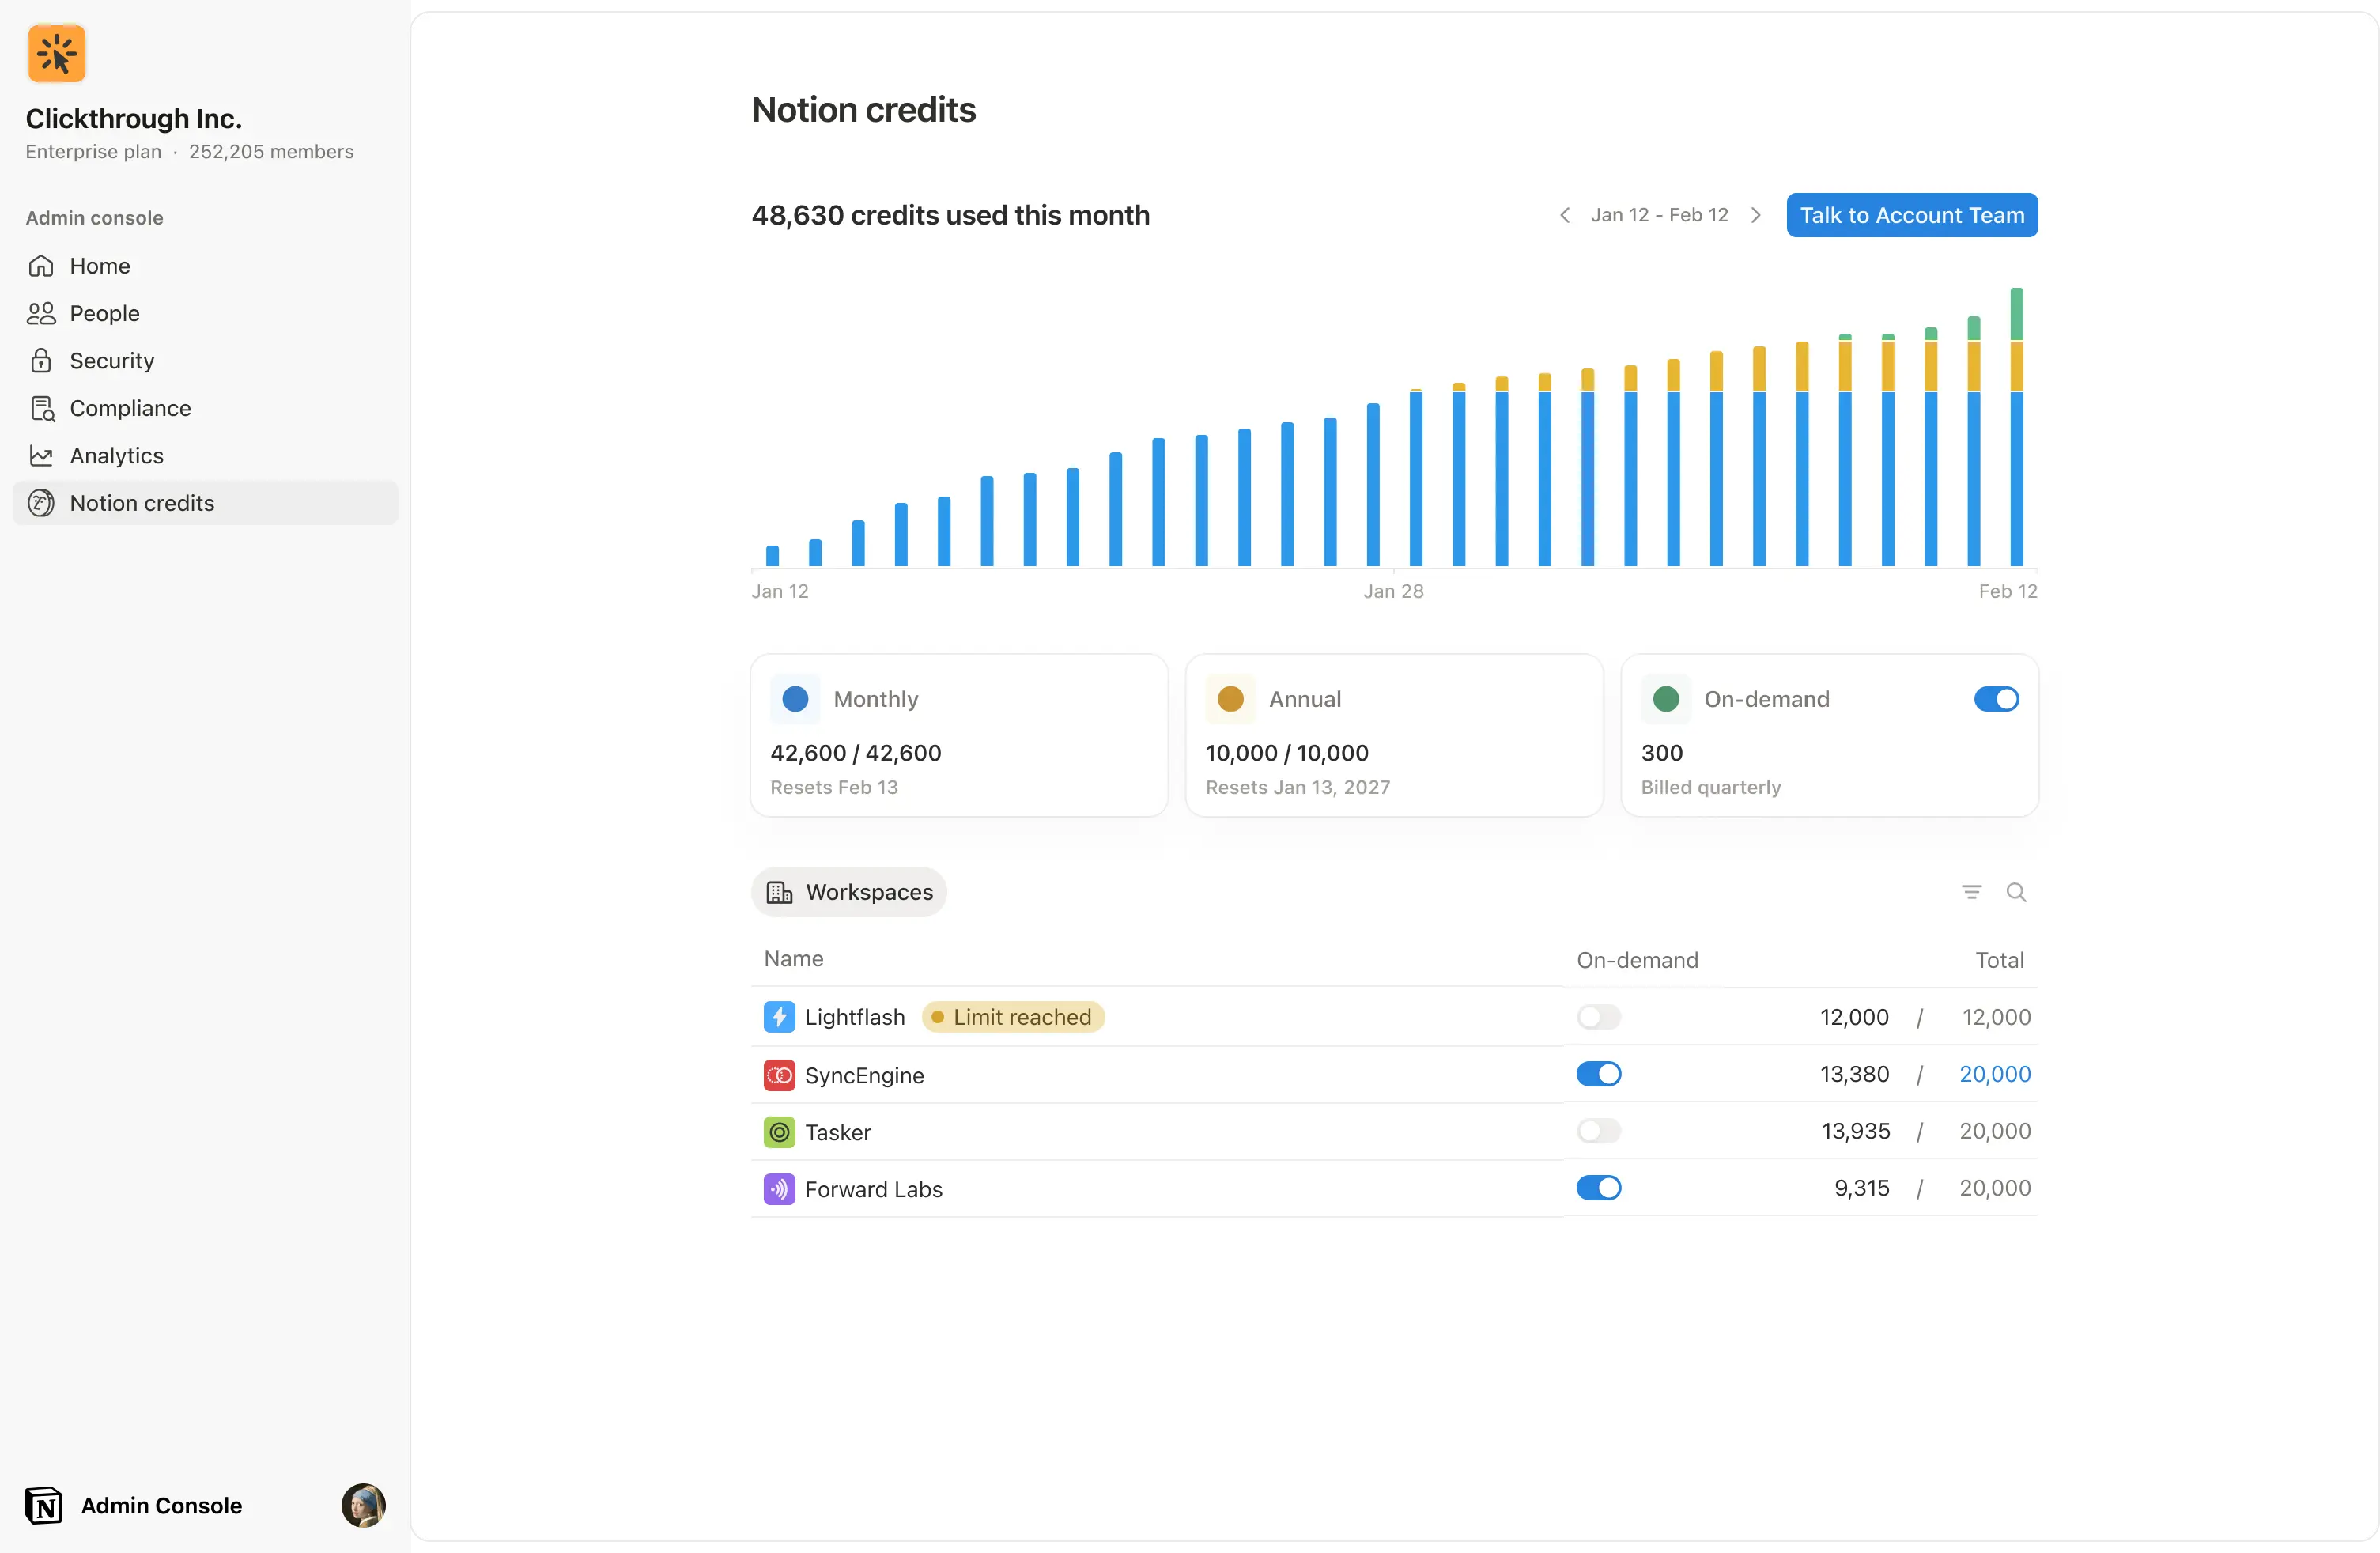Open the workspaces filter icon

coord(1971,892)
